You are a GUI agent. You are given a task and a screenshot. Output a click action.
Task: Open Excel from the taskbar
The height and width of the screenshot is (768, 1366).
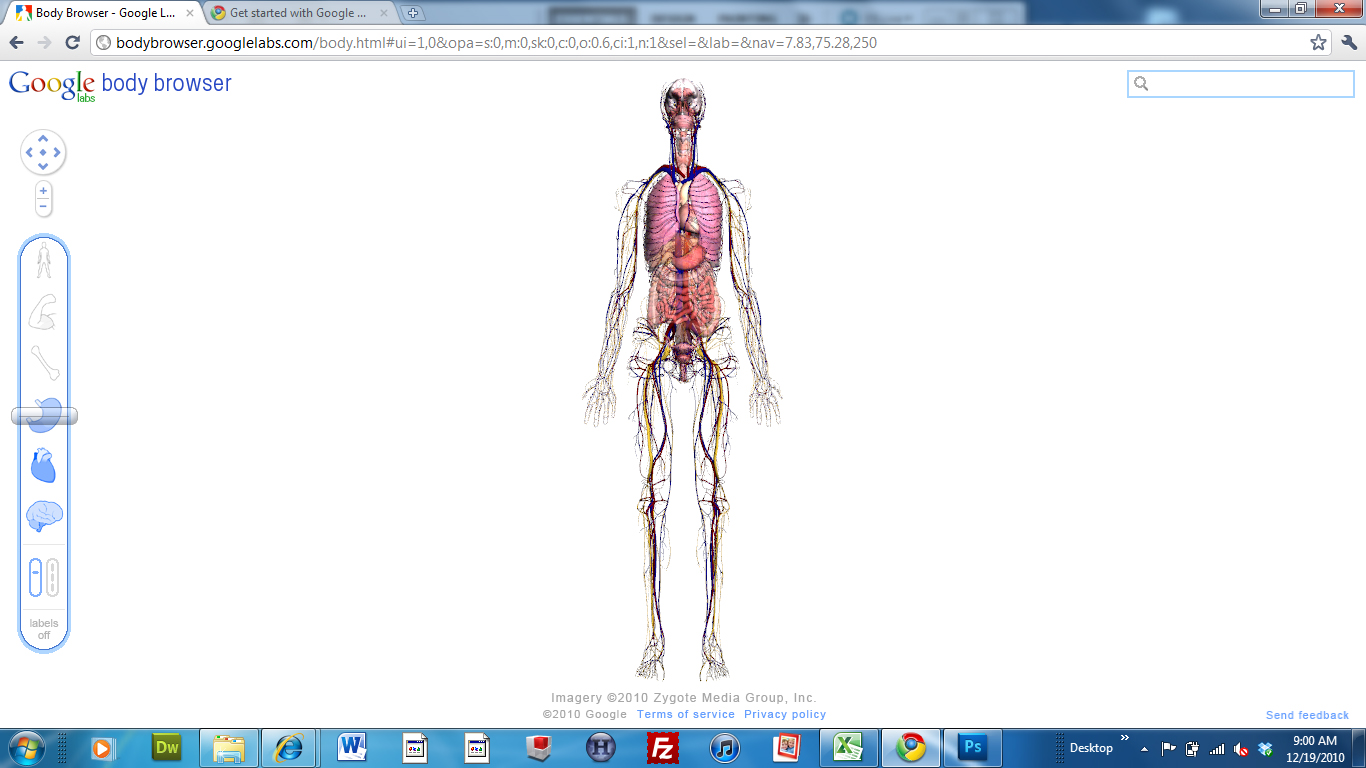[848, 747]
